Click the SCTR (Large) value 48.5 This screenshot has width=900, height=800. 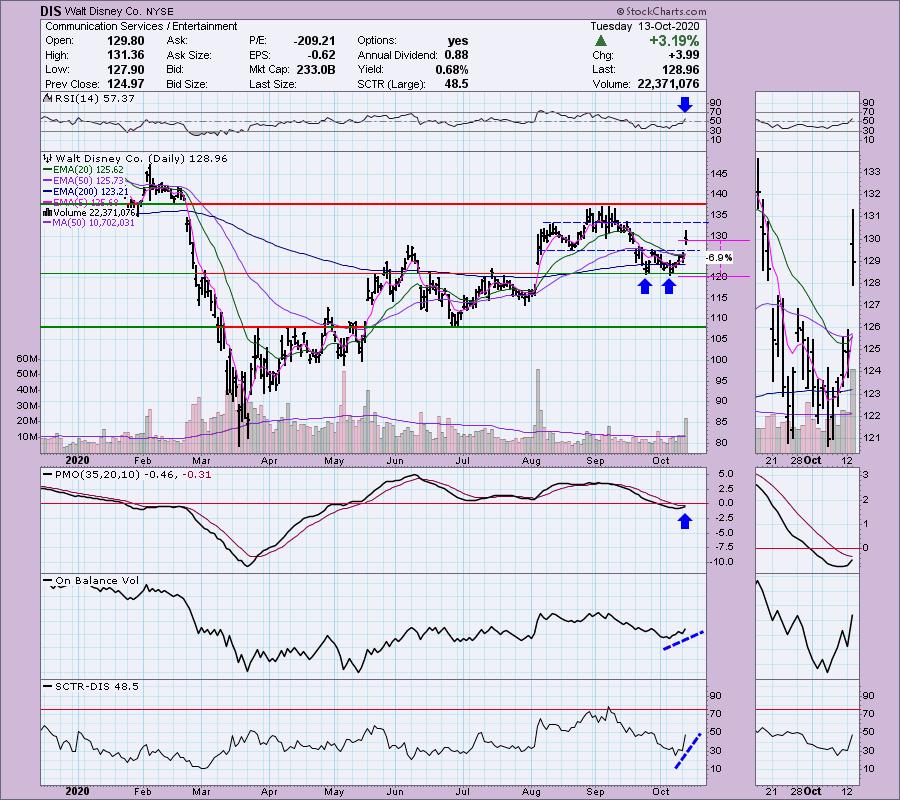(456, 84)
